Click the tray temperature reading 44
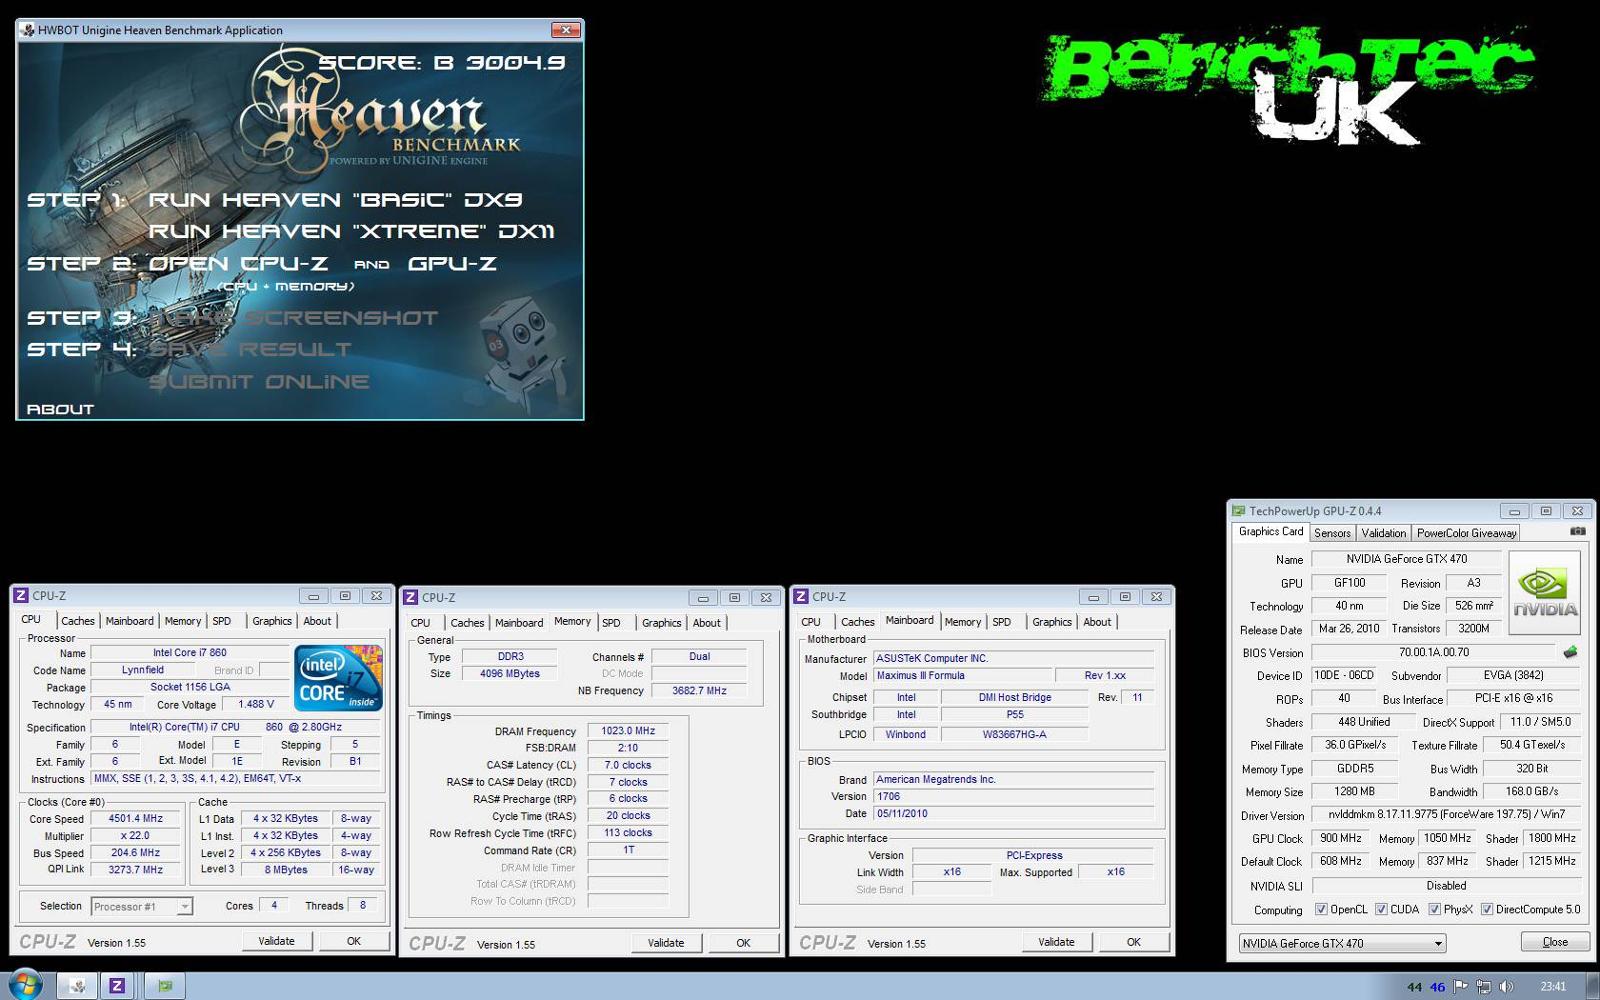 point(1414,987)
